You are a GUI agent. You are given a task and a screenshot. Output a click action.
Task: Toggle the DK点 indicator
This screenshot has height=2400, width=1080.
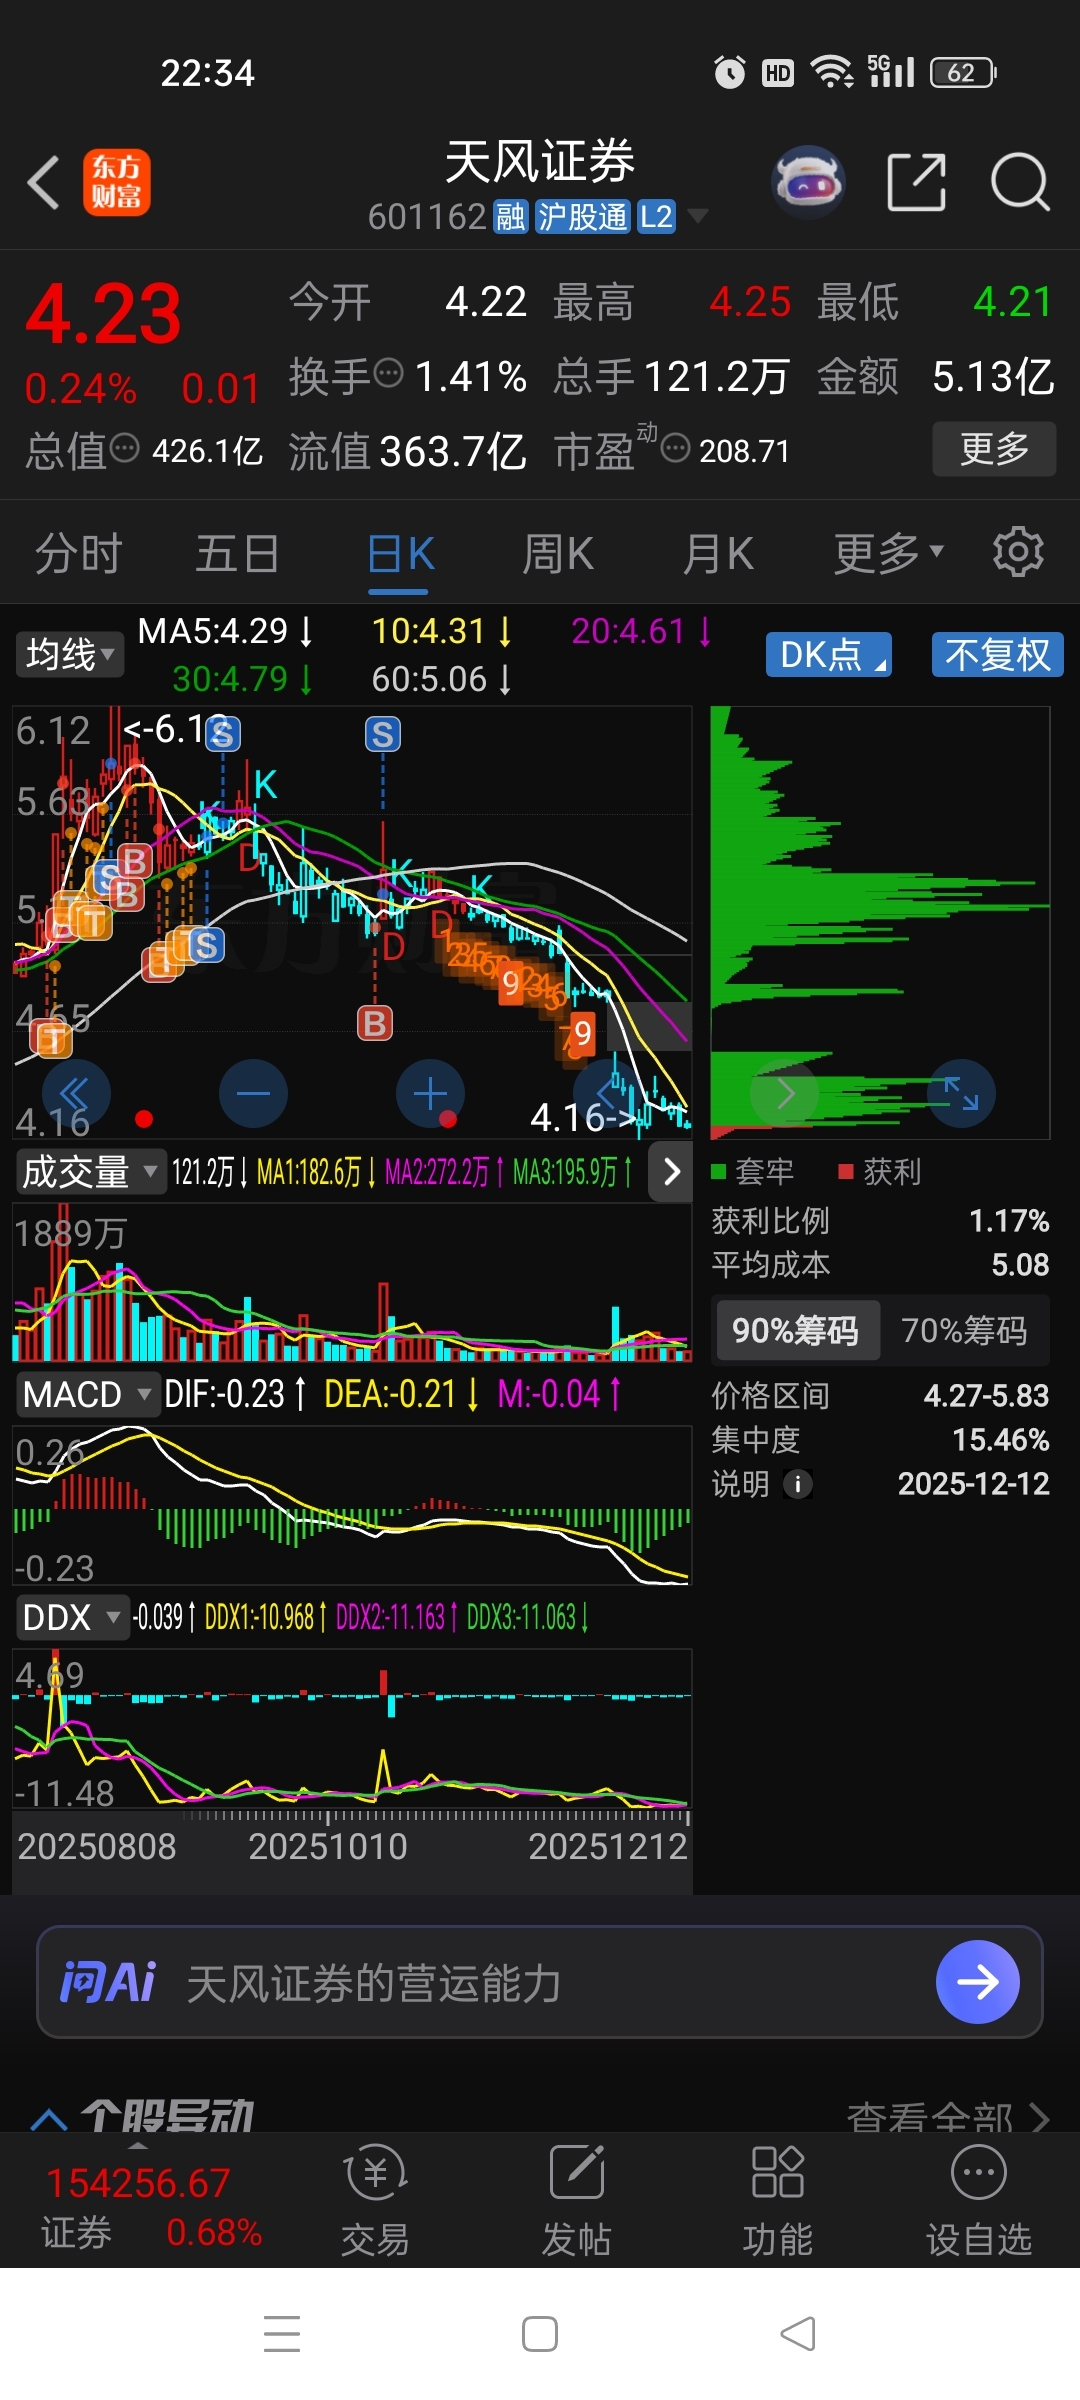pyautogui.click(x=828, y=655)
